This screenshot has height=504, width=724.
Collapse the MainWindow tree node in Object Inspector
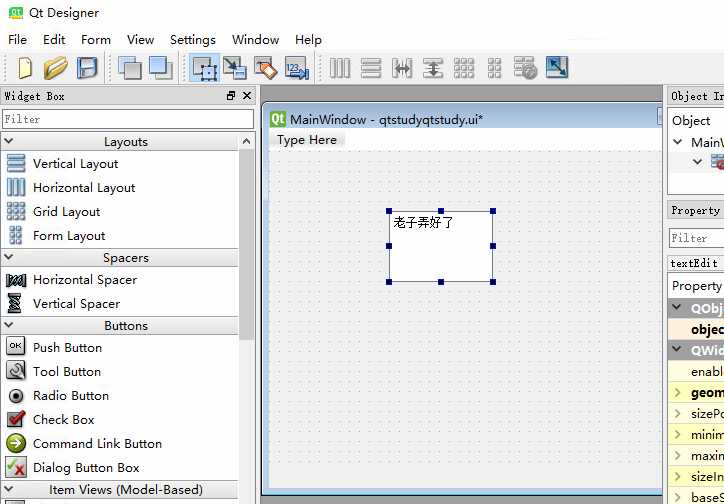pos(678,142)
